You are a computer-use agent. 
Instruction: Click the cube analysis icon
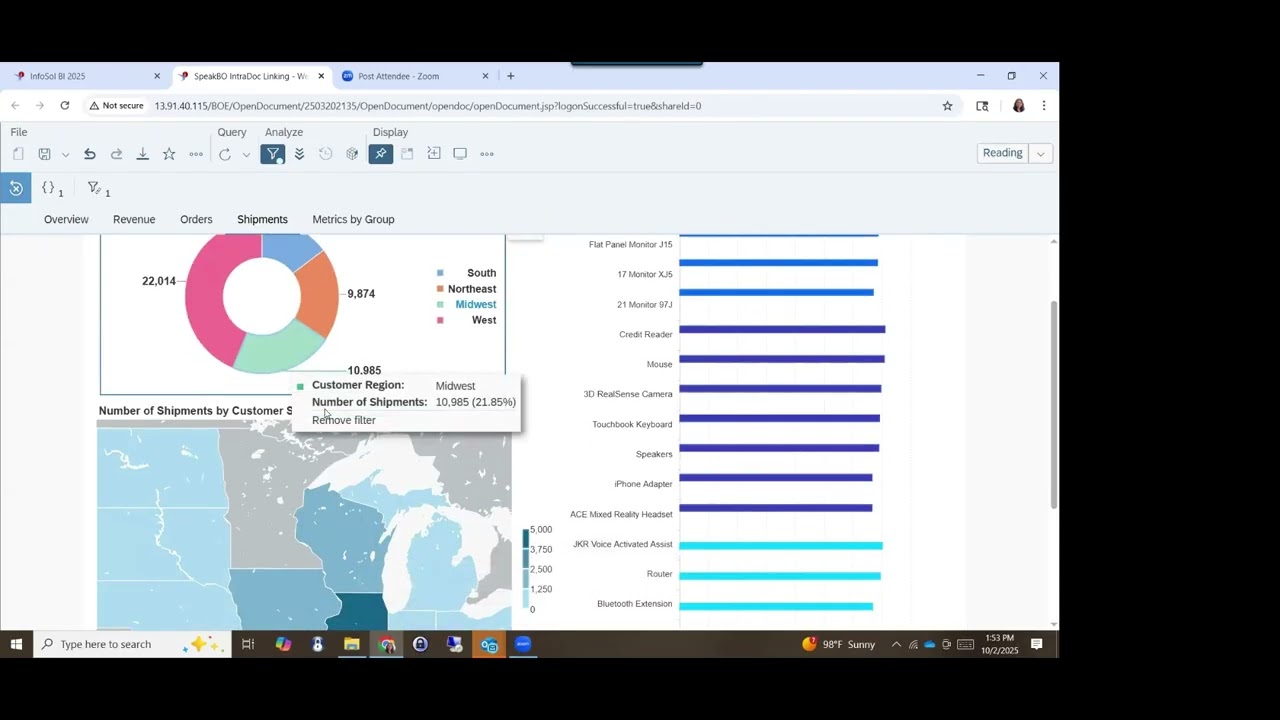352,154
